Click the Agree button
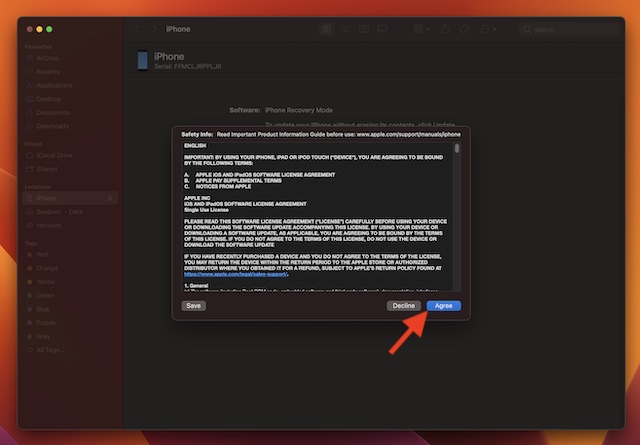The height and width of the screenshot is (445, 640). click(443, 305)
